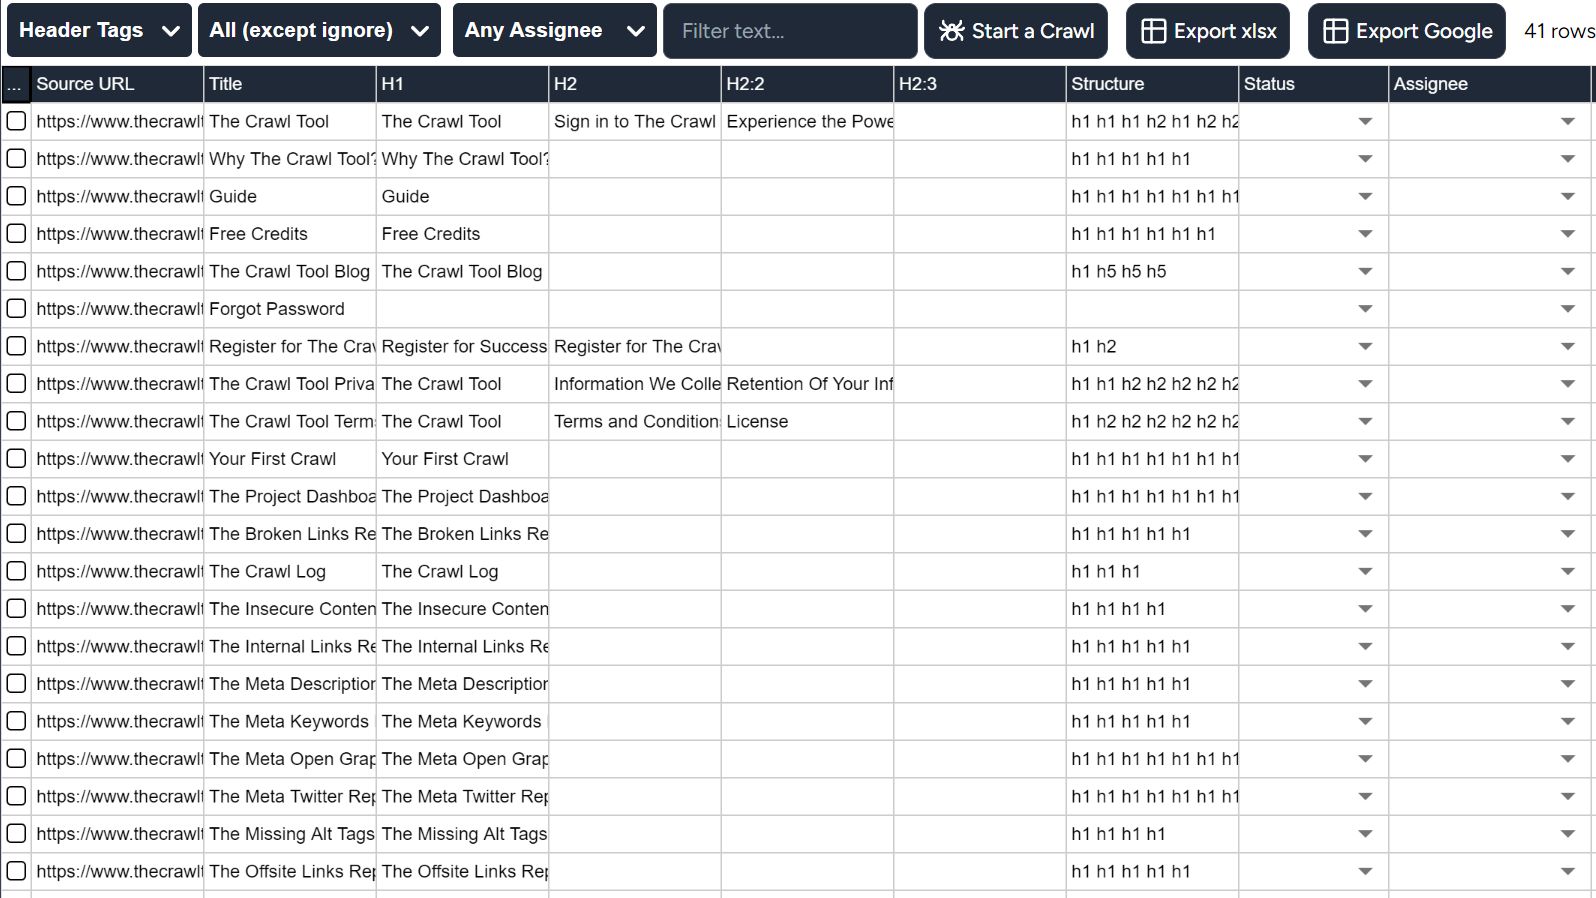Select the Forgot Password row checkbox

(16, 309)
